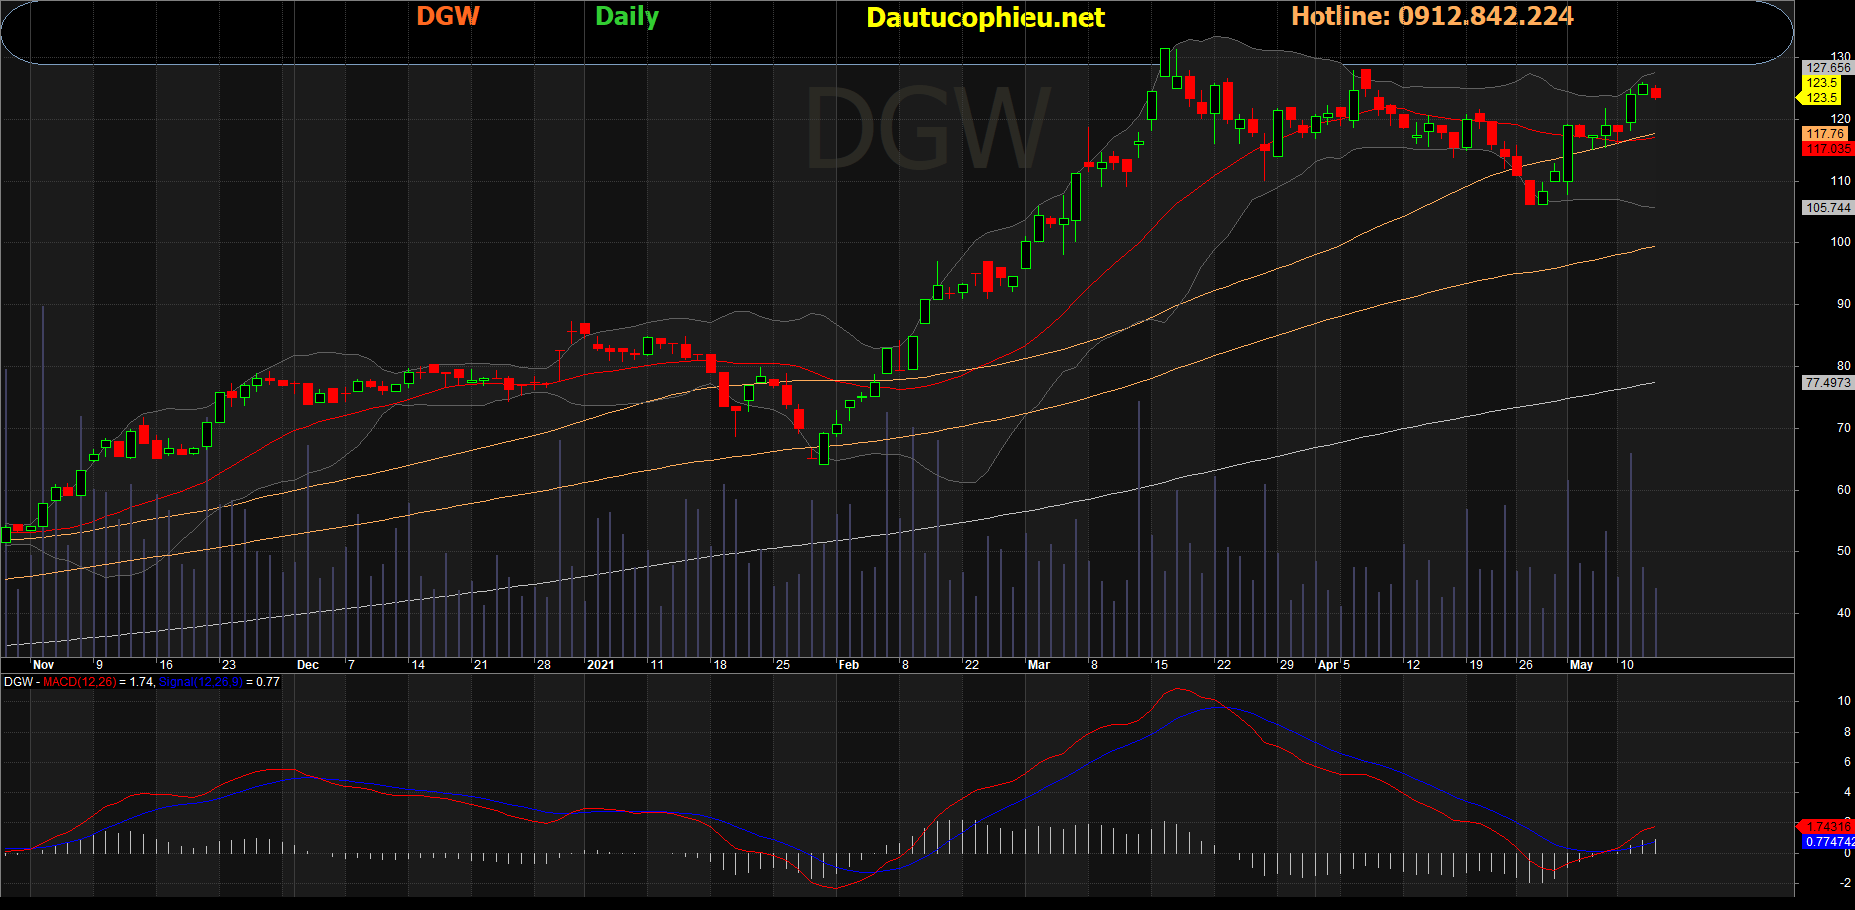
Task: Click the Feb marker on the date axis
Action: coord(848,665)
